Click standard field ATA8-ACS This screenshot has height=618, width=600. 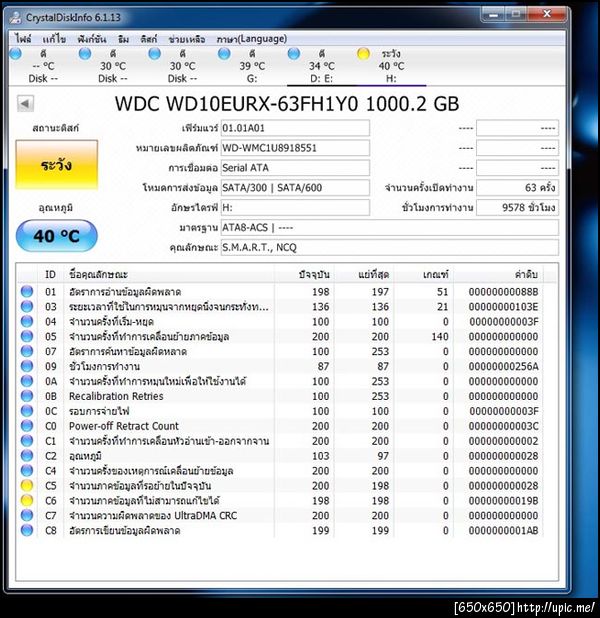pos(389,227)
